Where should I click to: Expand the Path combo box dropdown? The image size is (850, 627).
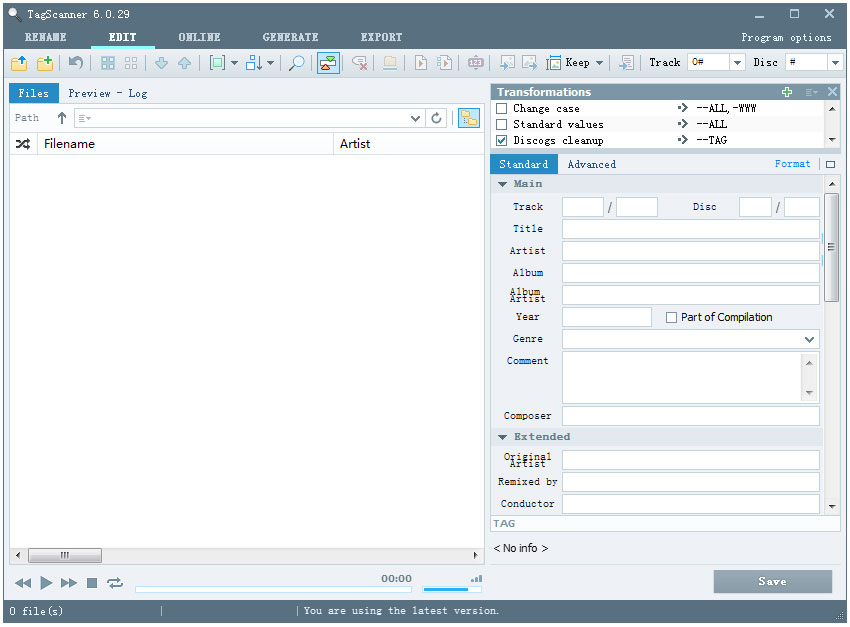416,118
